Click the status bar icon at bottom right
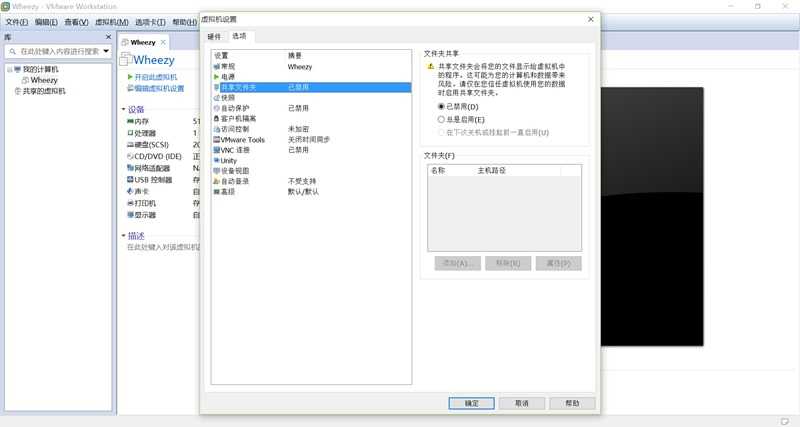Viewport: 800px width, 427px height. pyautogui.click(x=785, y=421)
